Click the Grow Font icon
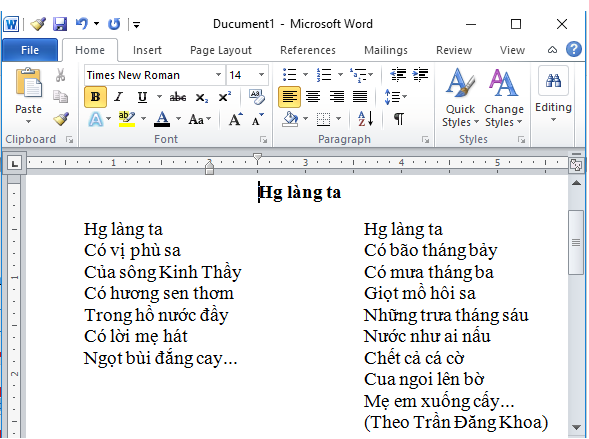 pyautogui.click(x=236, y=119)
